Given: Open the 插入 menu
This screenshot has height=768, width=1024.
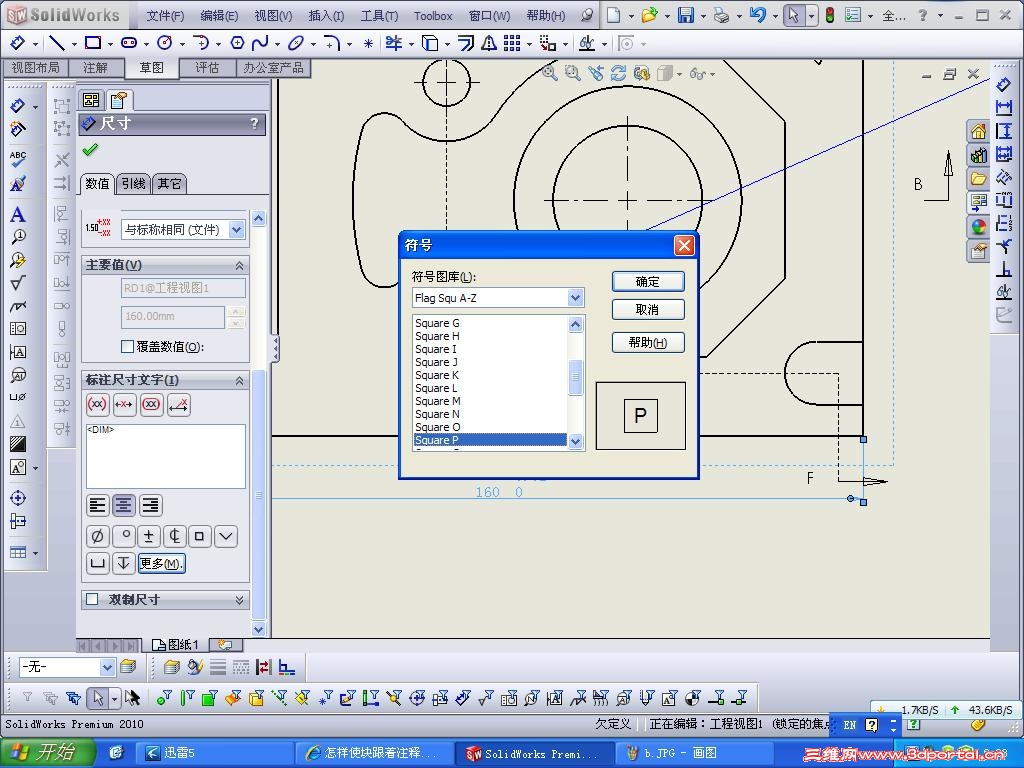Looking at the screenshot, I should tap(326, 16).
